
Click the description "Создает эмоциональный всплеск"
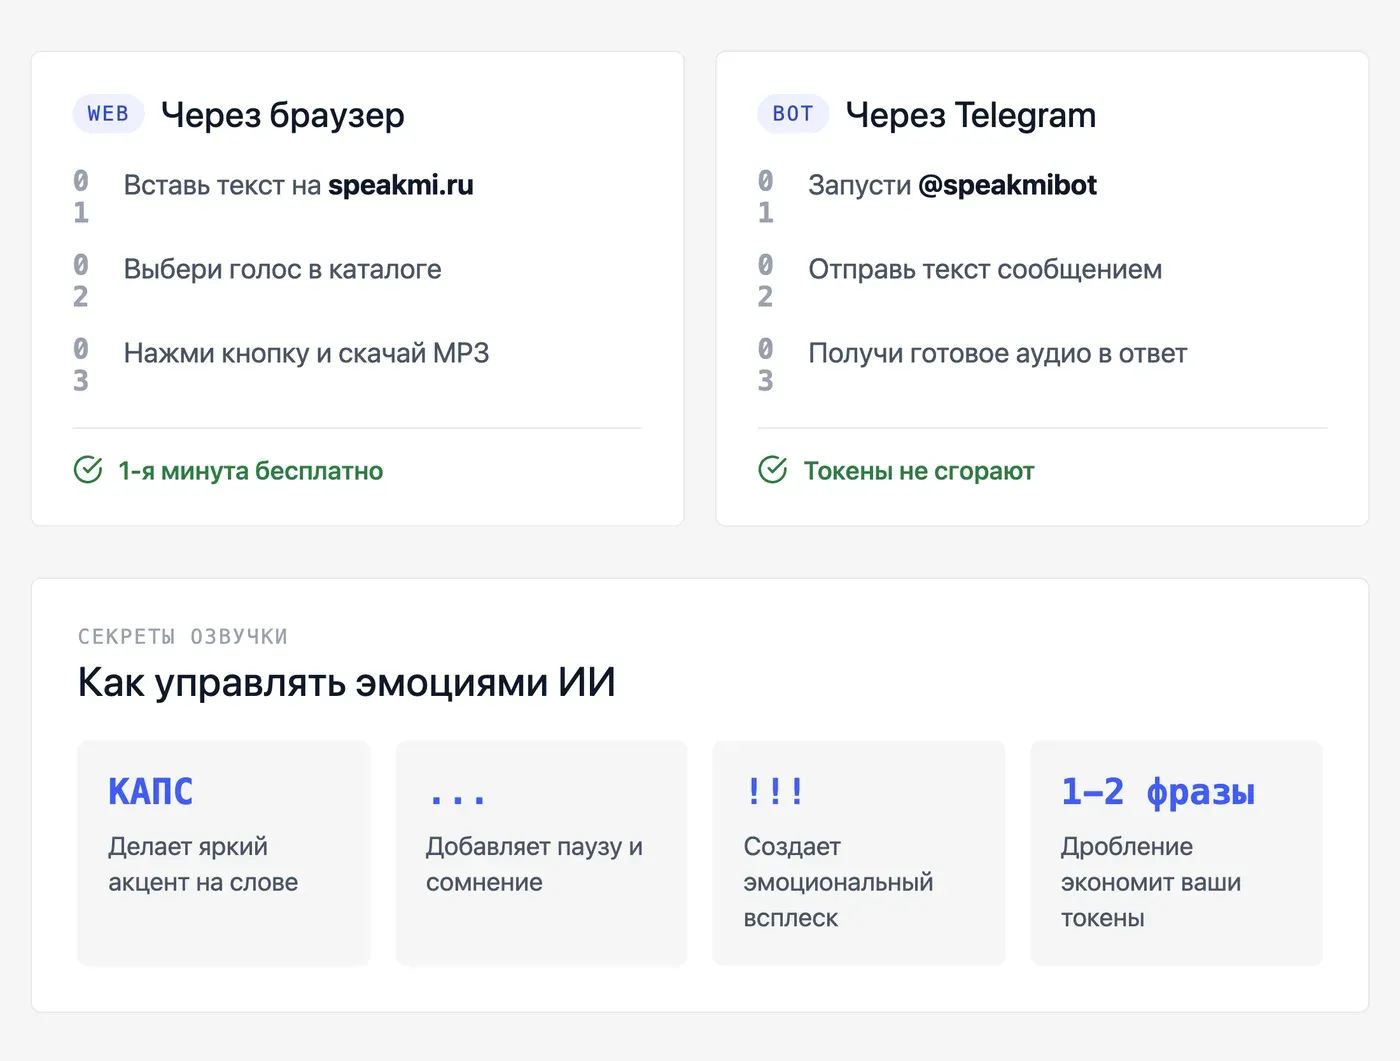pos(838,882)
